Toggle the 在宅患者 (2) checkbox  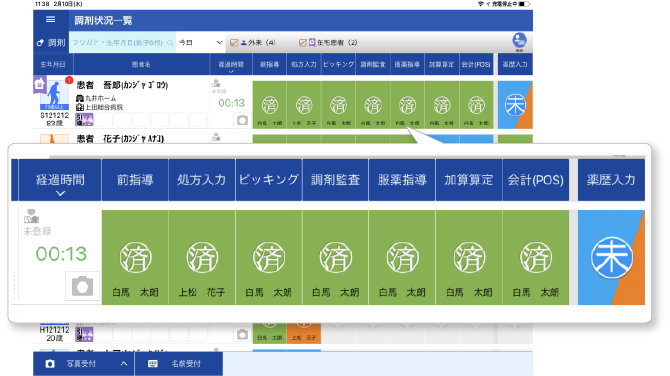tap(303, 42)
